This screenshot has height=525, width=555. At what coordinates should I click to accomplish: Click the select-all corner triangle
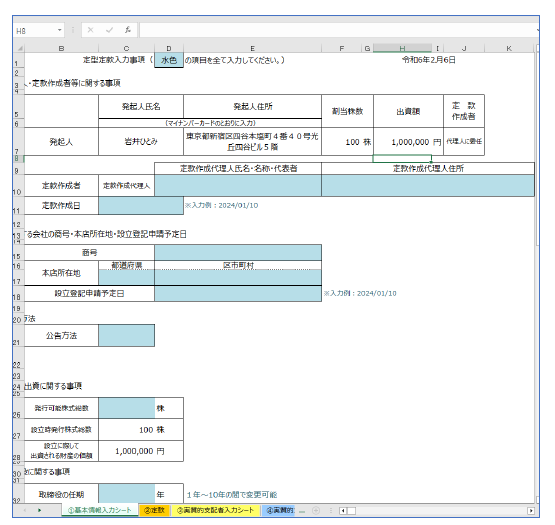pyautogui.click(x=19, y=48)
